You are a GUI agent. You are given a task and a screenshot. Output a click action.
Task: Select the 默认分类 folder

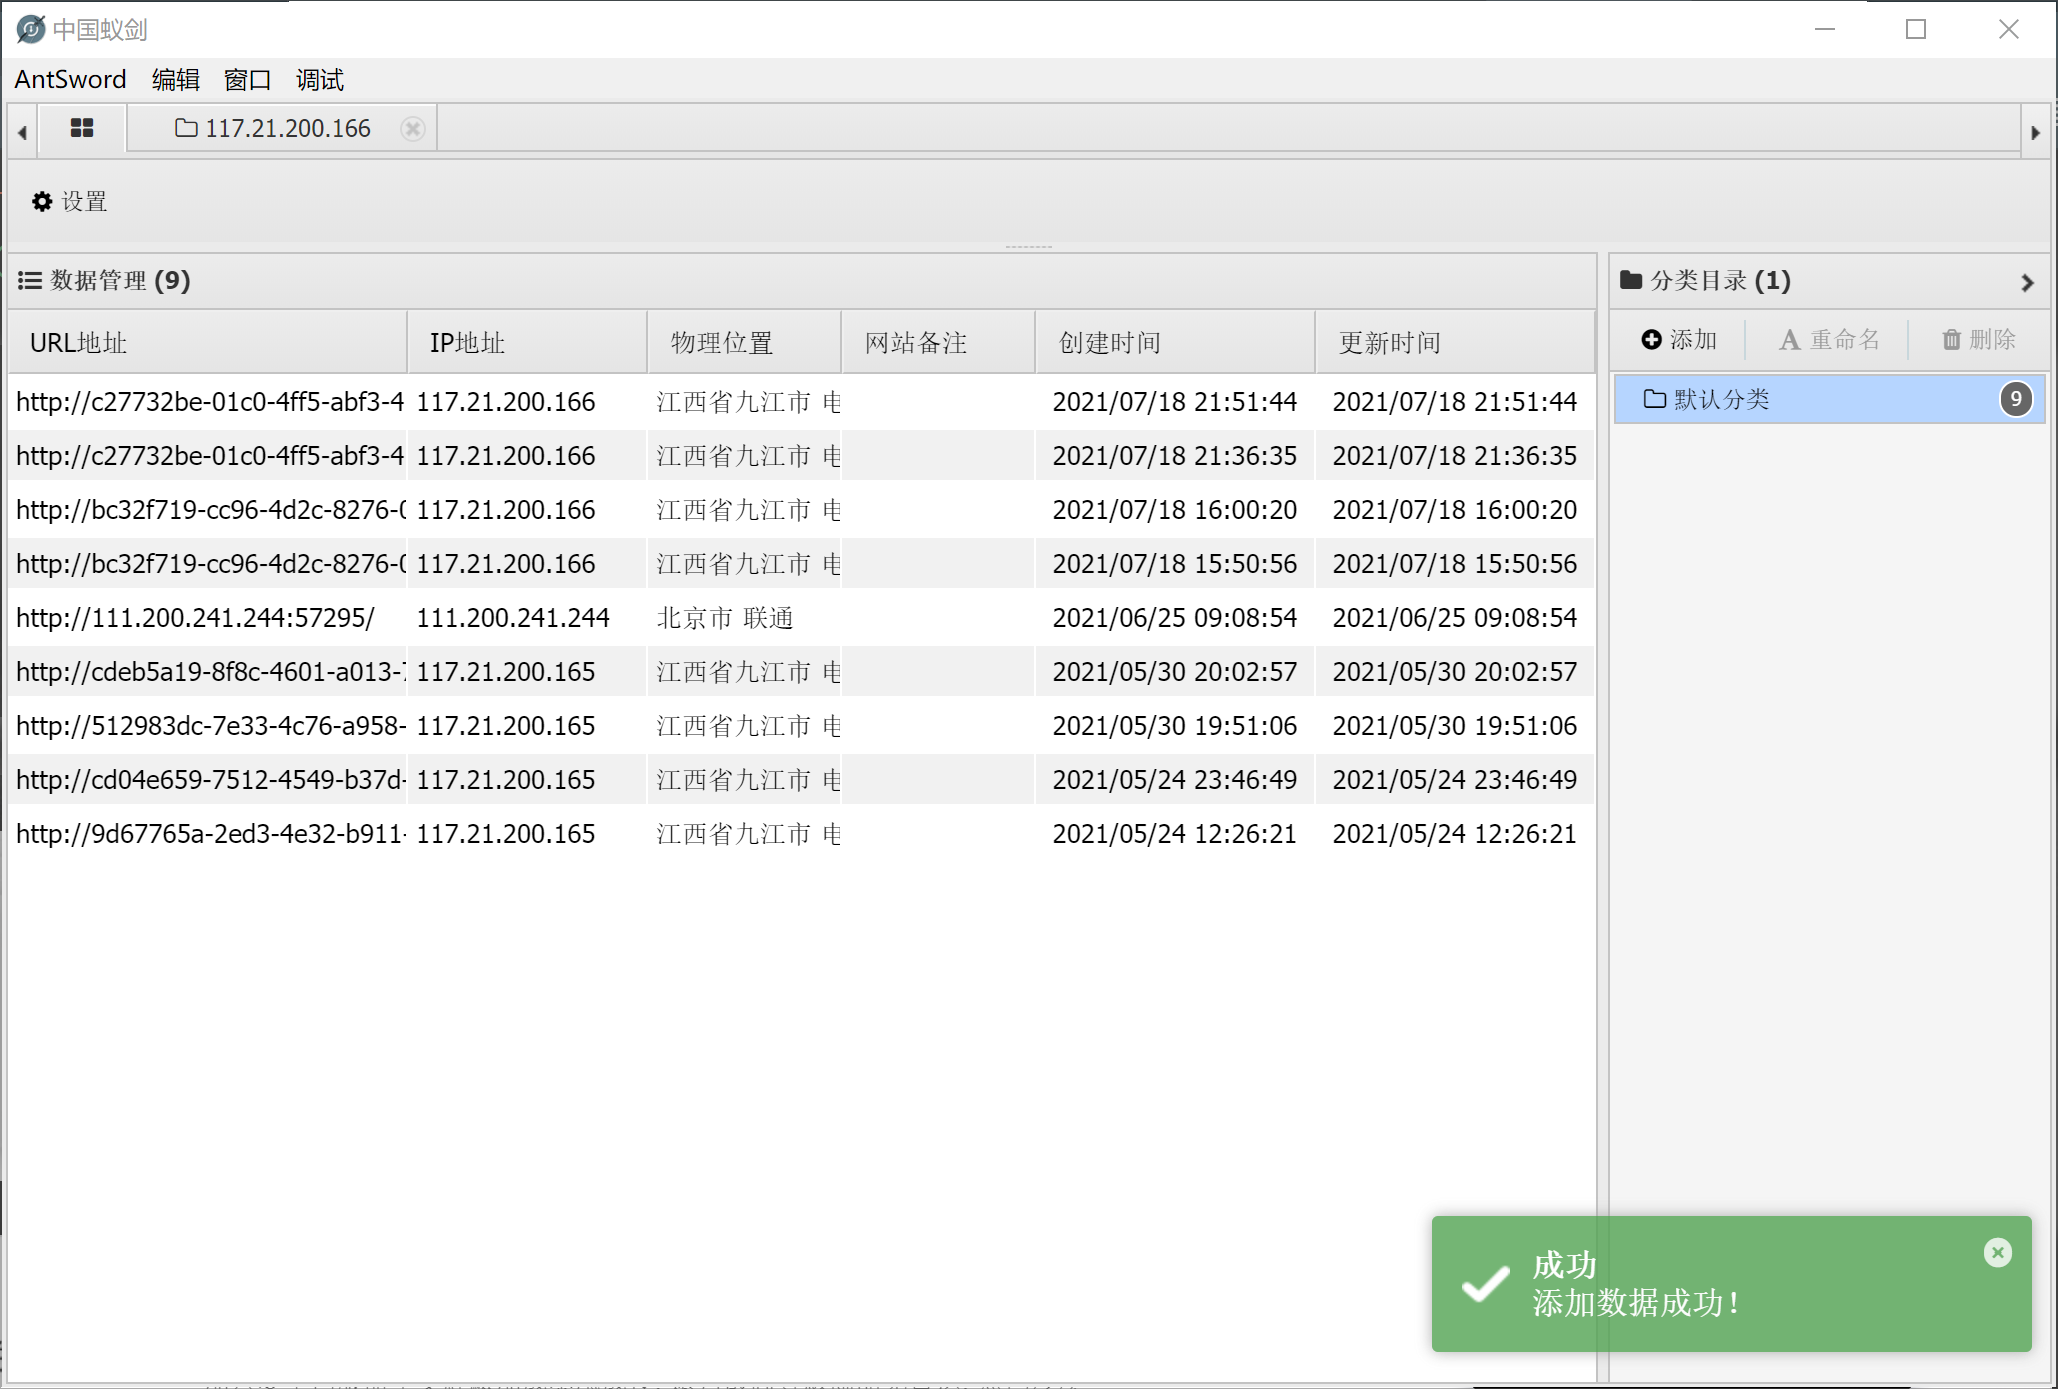pyautogui.click(x=1829, y=399)
